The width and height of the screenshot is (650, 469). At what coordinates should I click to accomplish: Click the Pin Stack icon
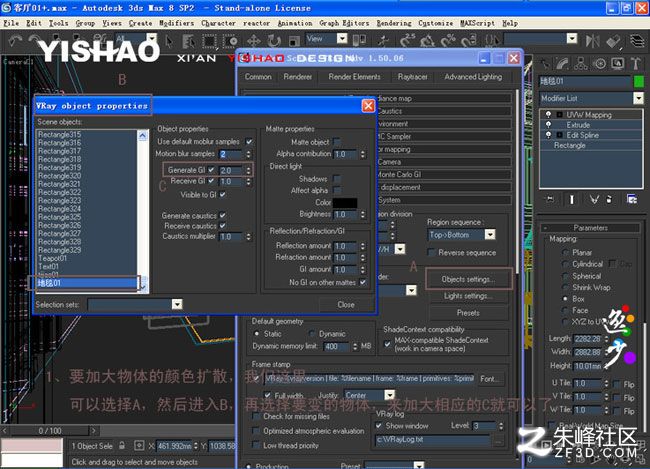[x=550, y=199]
